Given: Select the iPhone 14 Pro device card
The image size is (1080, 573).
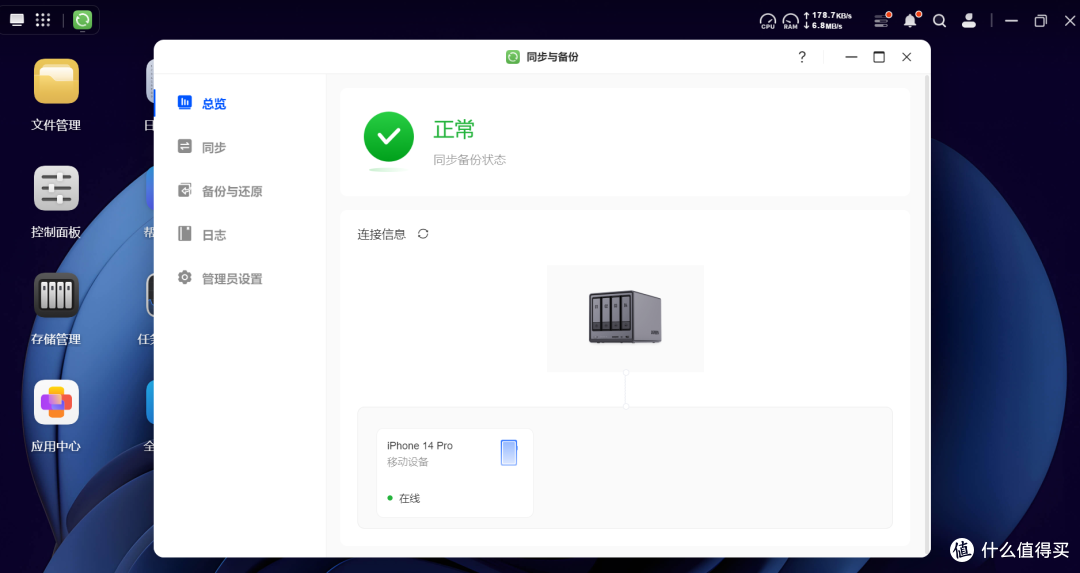Looking at the screenshot, I should [455, 472].
